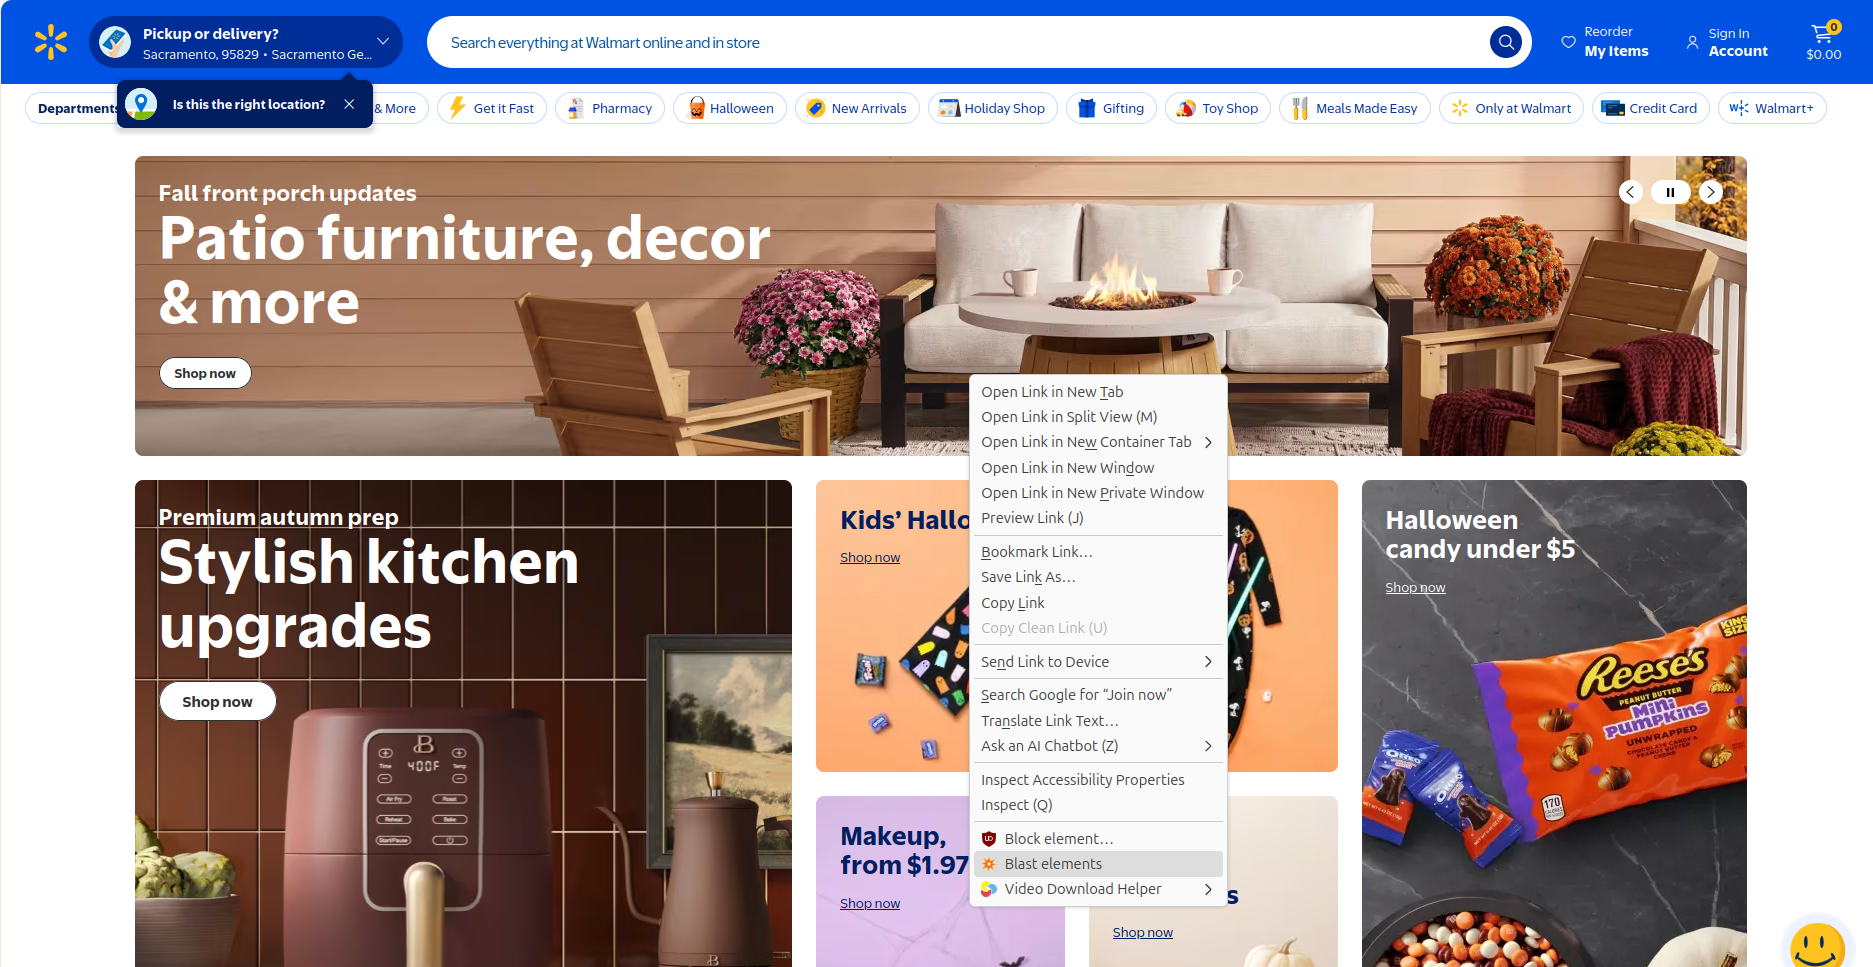This screenshot has width=1873, height=967.
Task: Pause the hero banner carousel
Action: tap(1670, 192)
